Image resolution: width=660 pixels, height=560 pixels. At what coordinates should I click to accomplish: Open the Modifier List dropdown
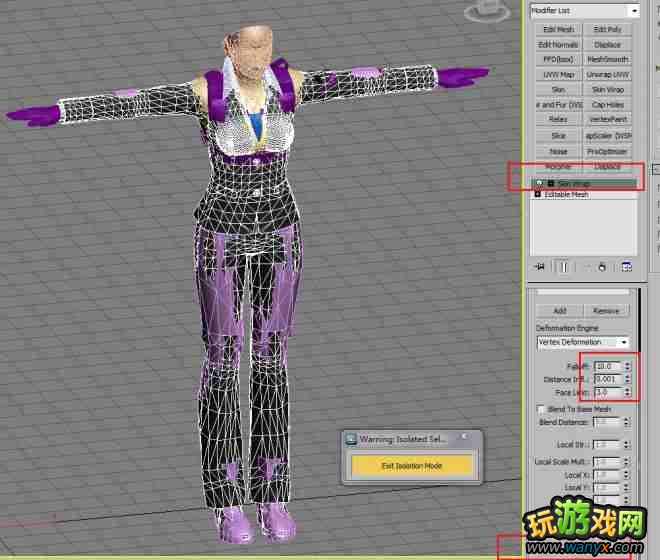tap(633, 11)
